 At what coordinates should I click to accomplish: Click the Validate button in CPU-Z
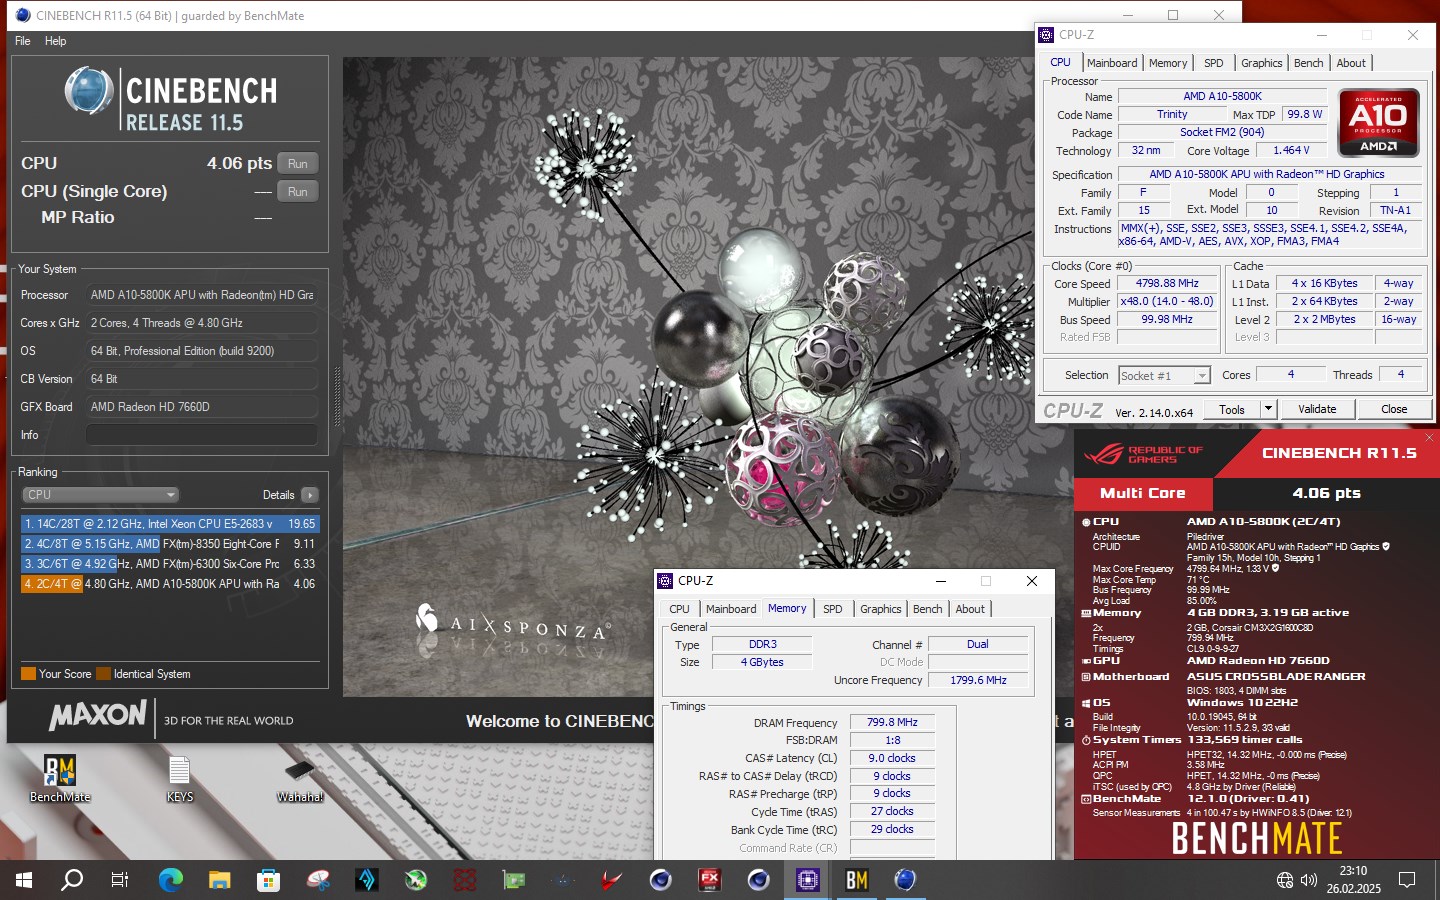[x=1317, y=409]
